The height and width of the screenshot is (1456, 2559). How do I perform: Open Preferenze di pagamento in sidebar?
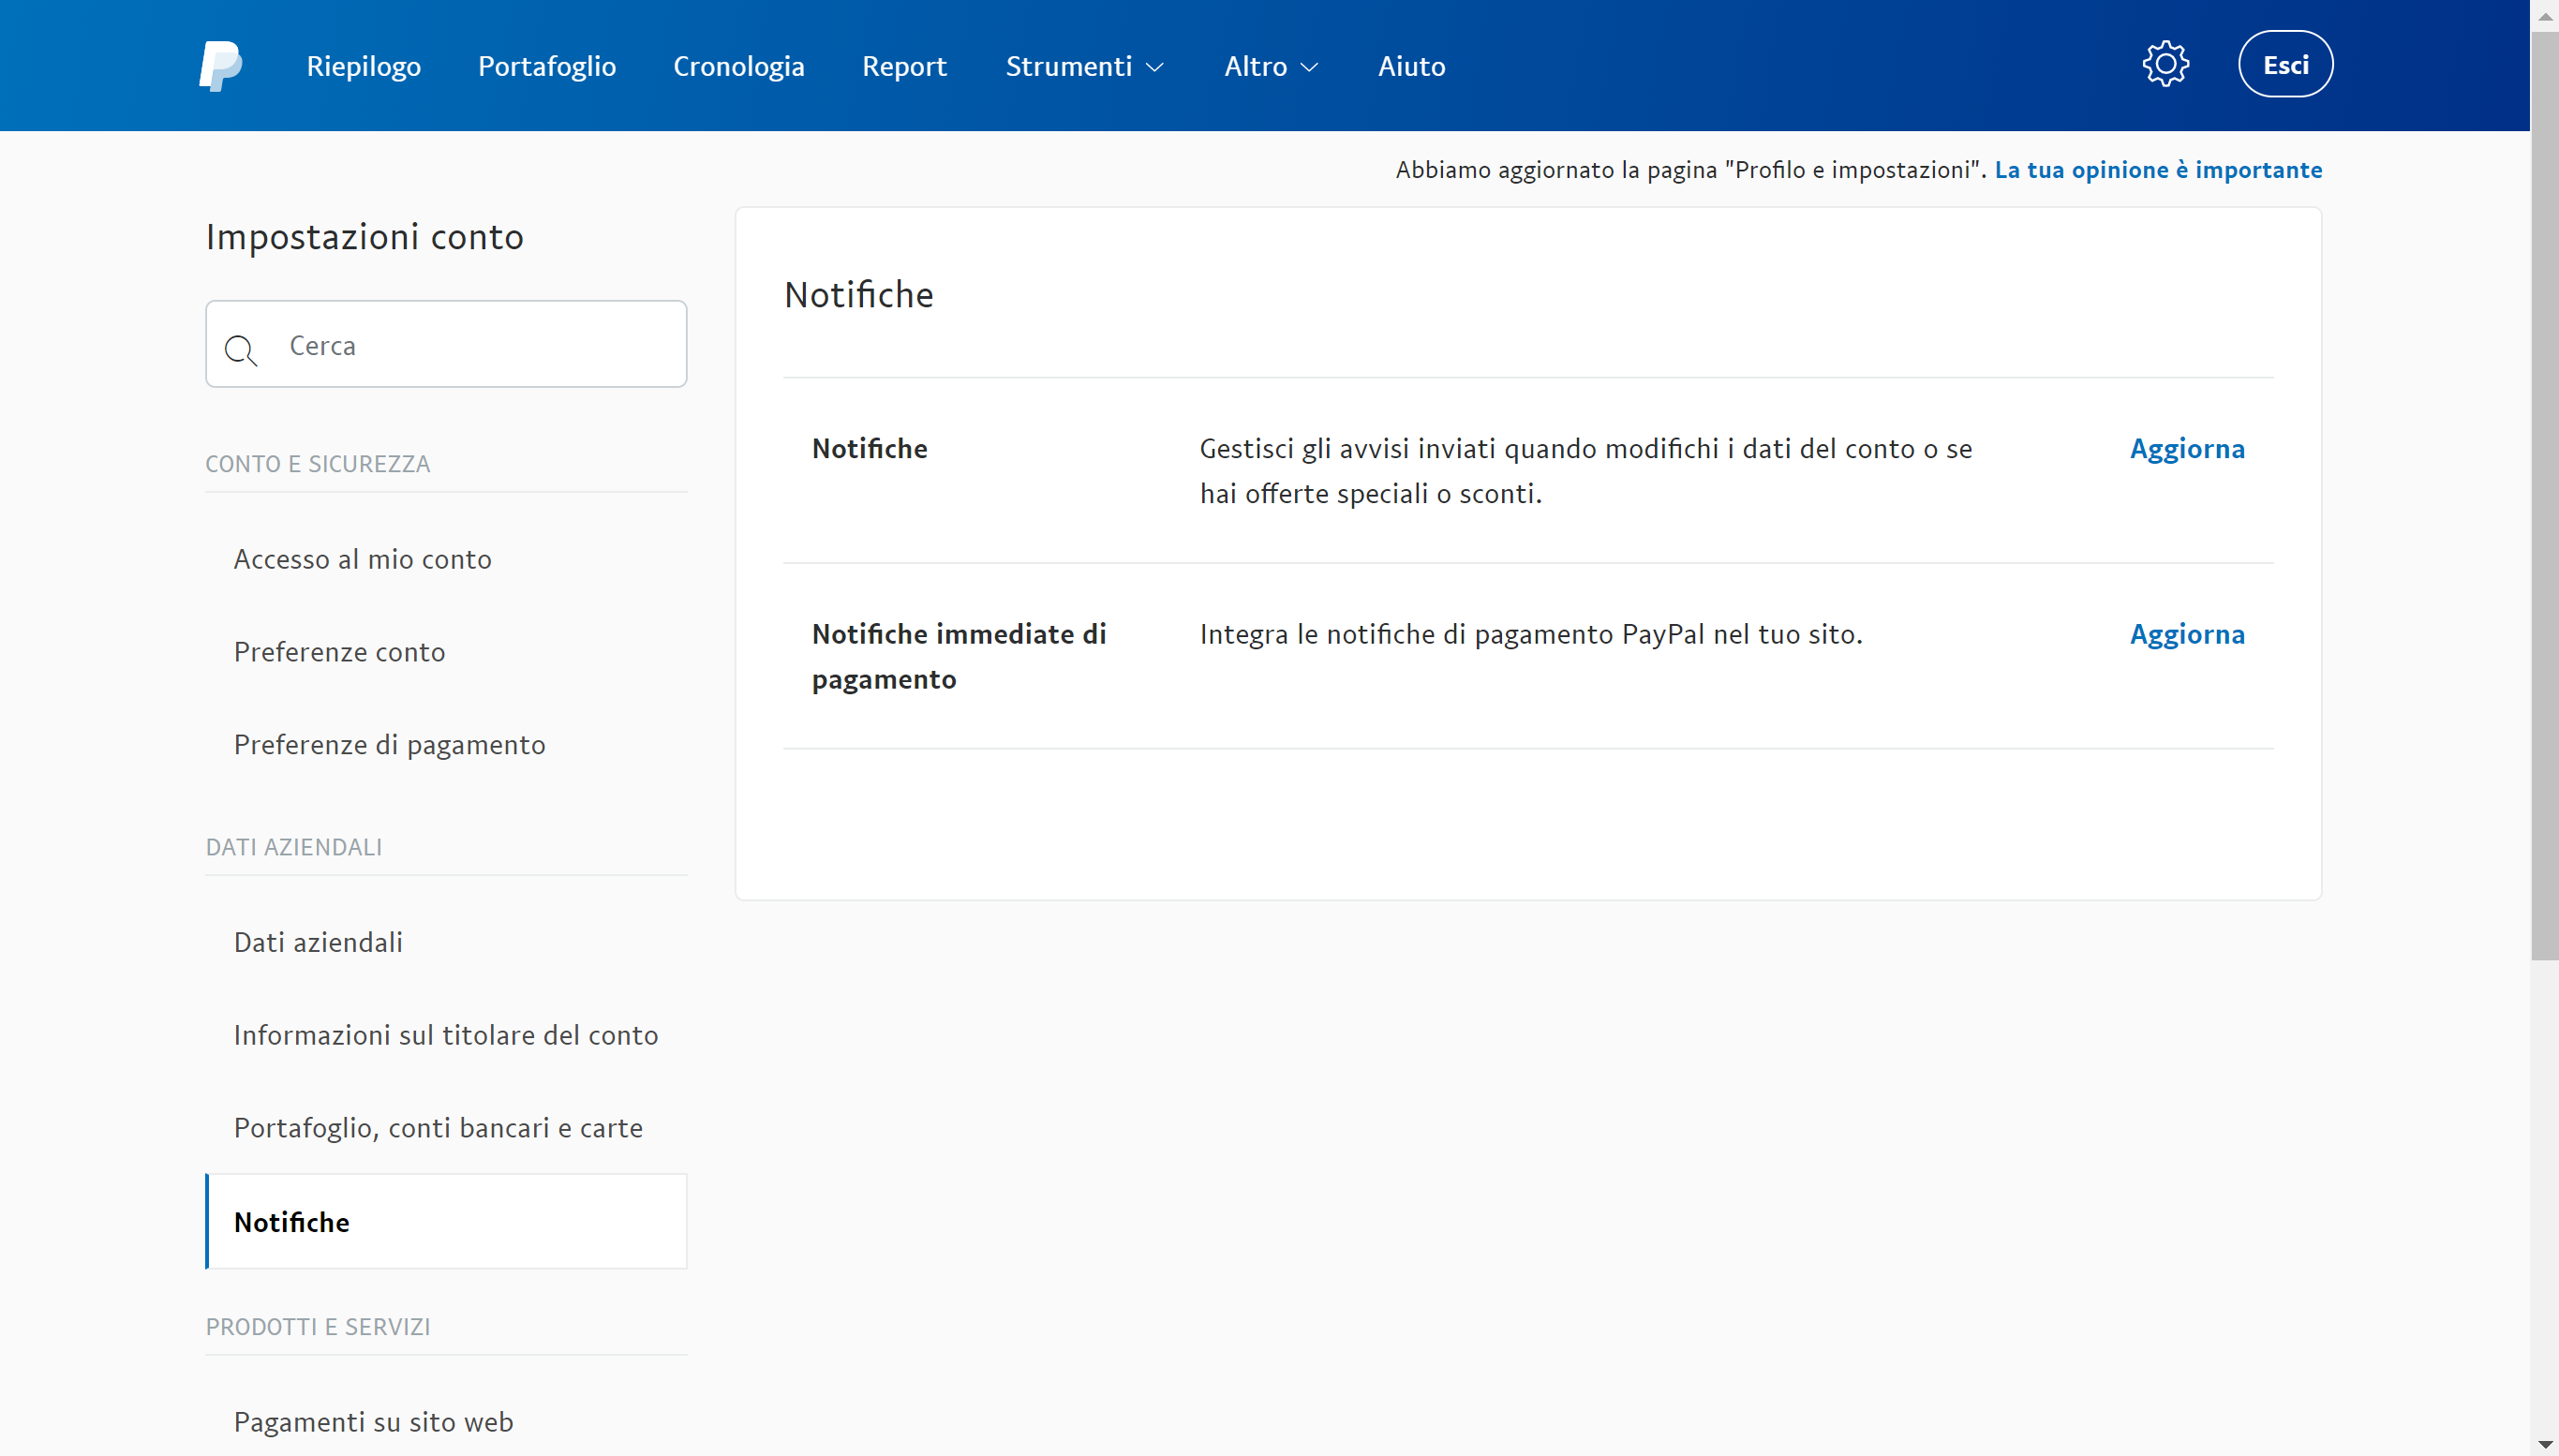pyautogui.click(x=389, y=744)
